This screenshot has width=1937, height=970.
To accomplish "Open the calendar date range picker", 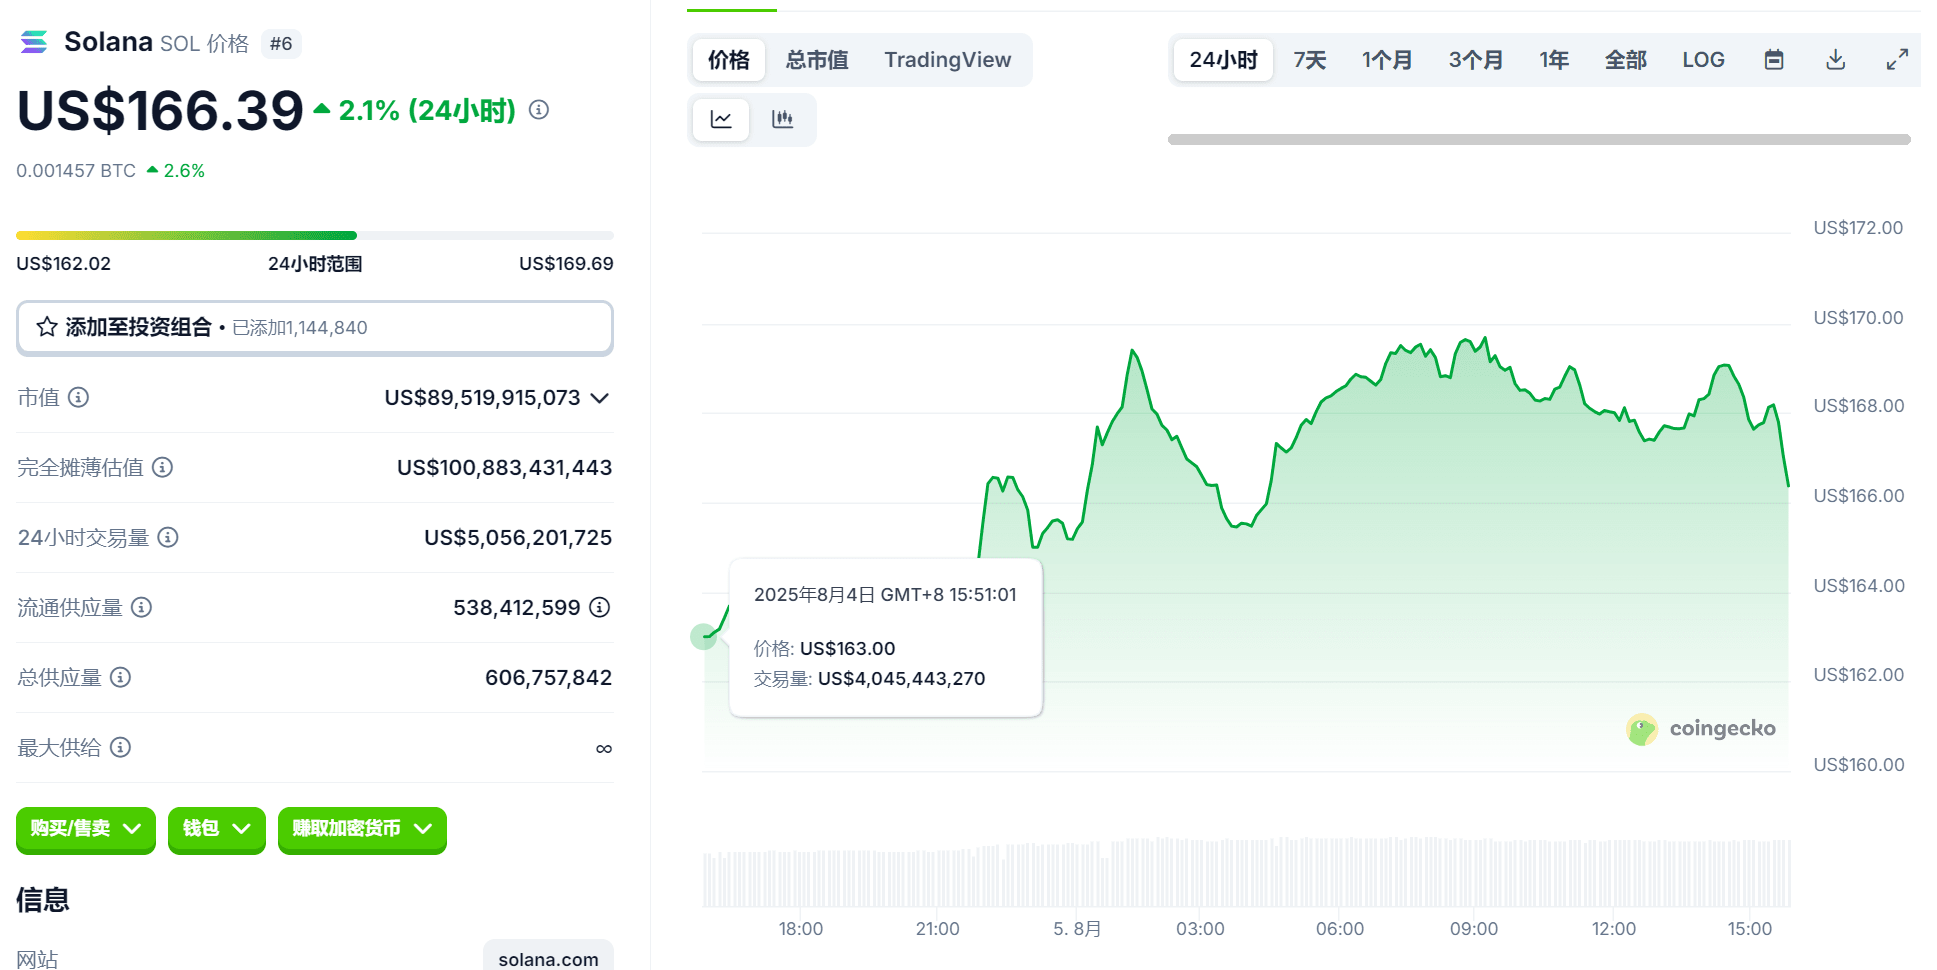I will (1774, 60).
